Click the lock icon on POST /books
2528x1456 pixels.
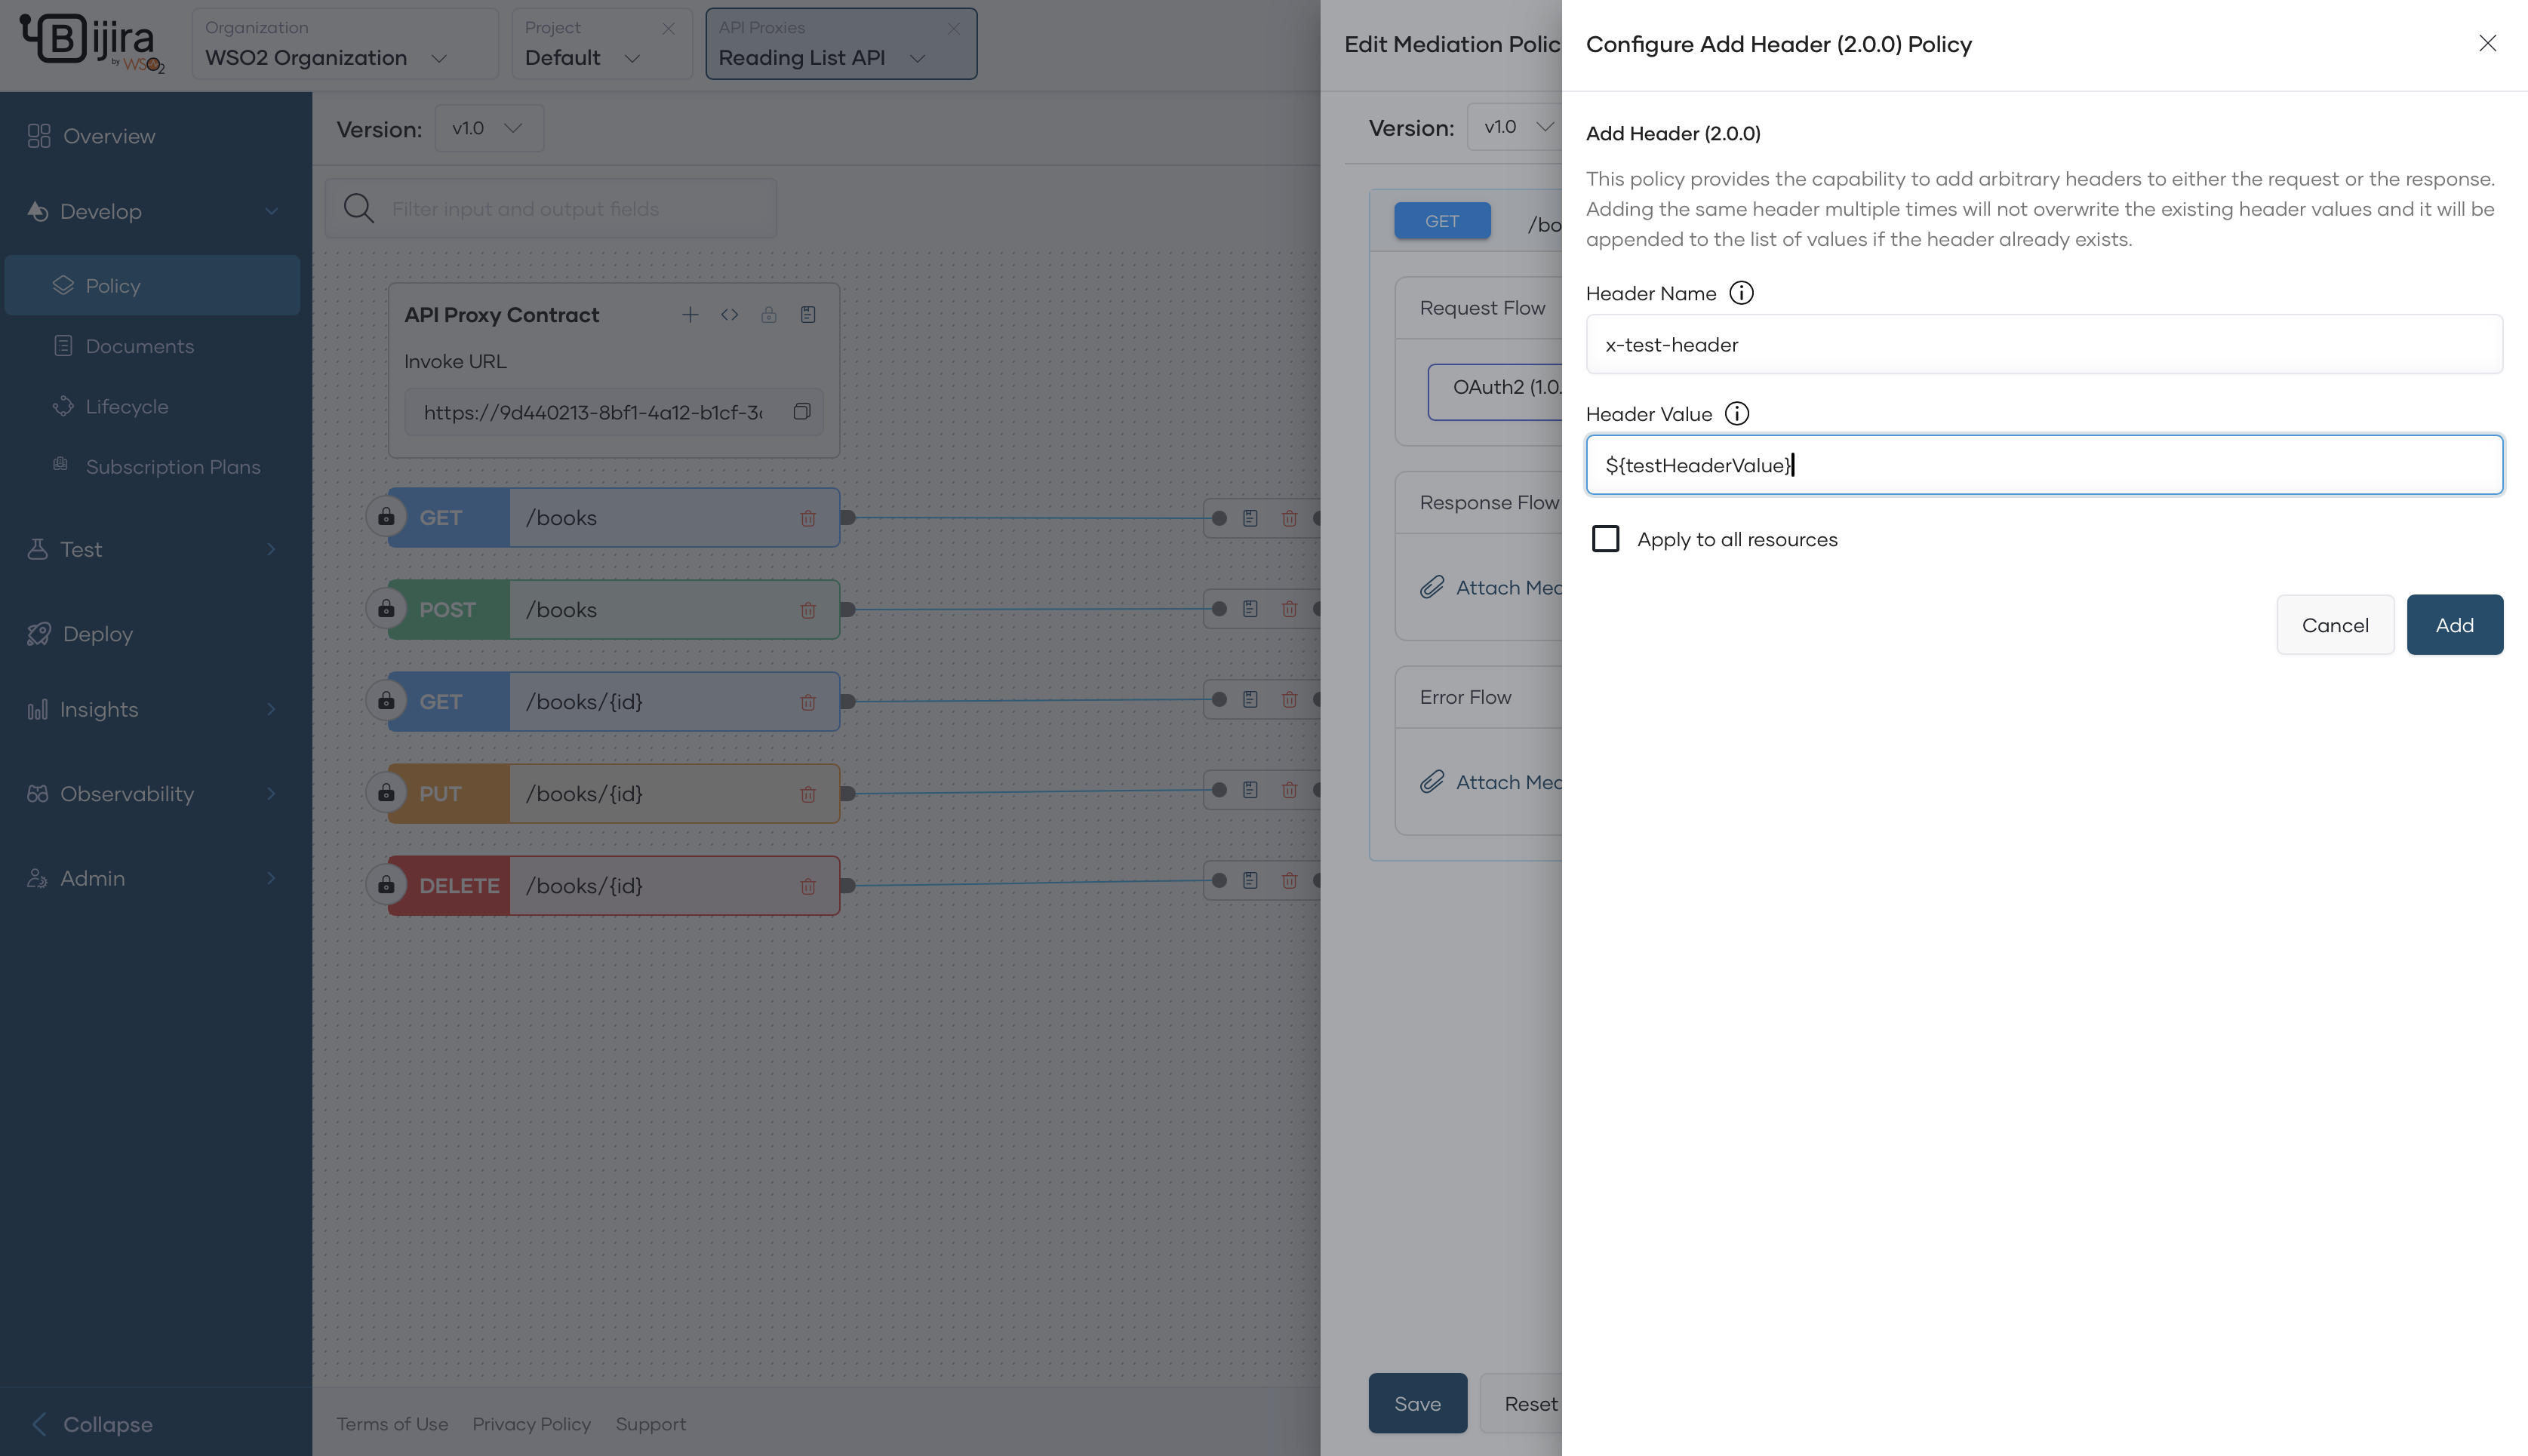pyautogui.click(x=386, y=609)
